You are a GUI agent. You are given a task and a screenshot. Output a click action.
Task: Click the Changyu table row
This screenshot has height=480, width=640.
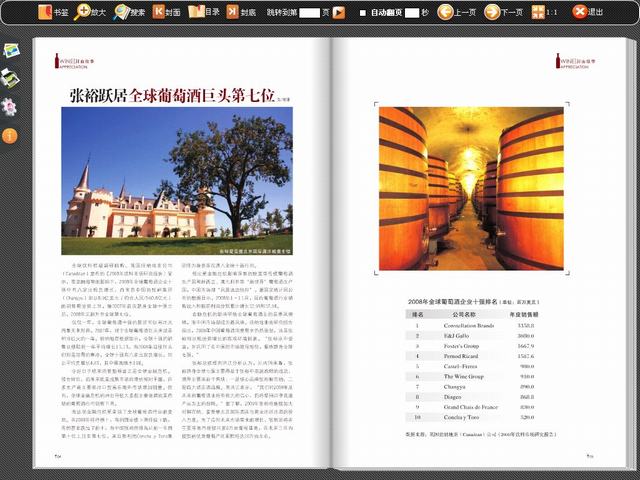(472, 387)
